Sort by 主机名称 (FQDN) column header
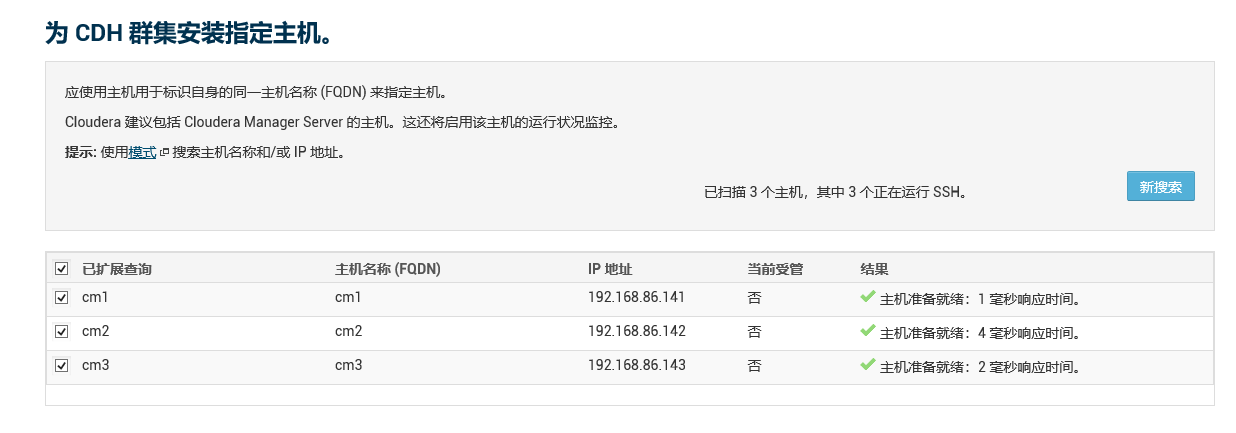1236x433 pixels. tap(388, 269)
